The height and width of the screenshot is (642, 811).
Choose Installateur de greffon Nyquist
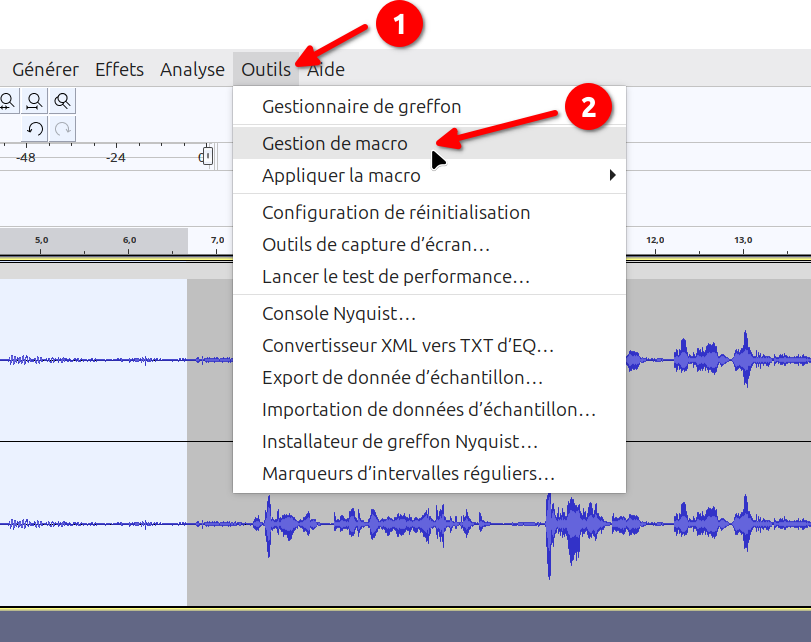click(400, 442)
